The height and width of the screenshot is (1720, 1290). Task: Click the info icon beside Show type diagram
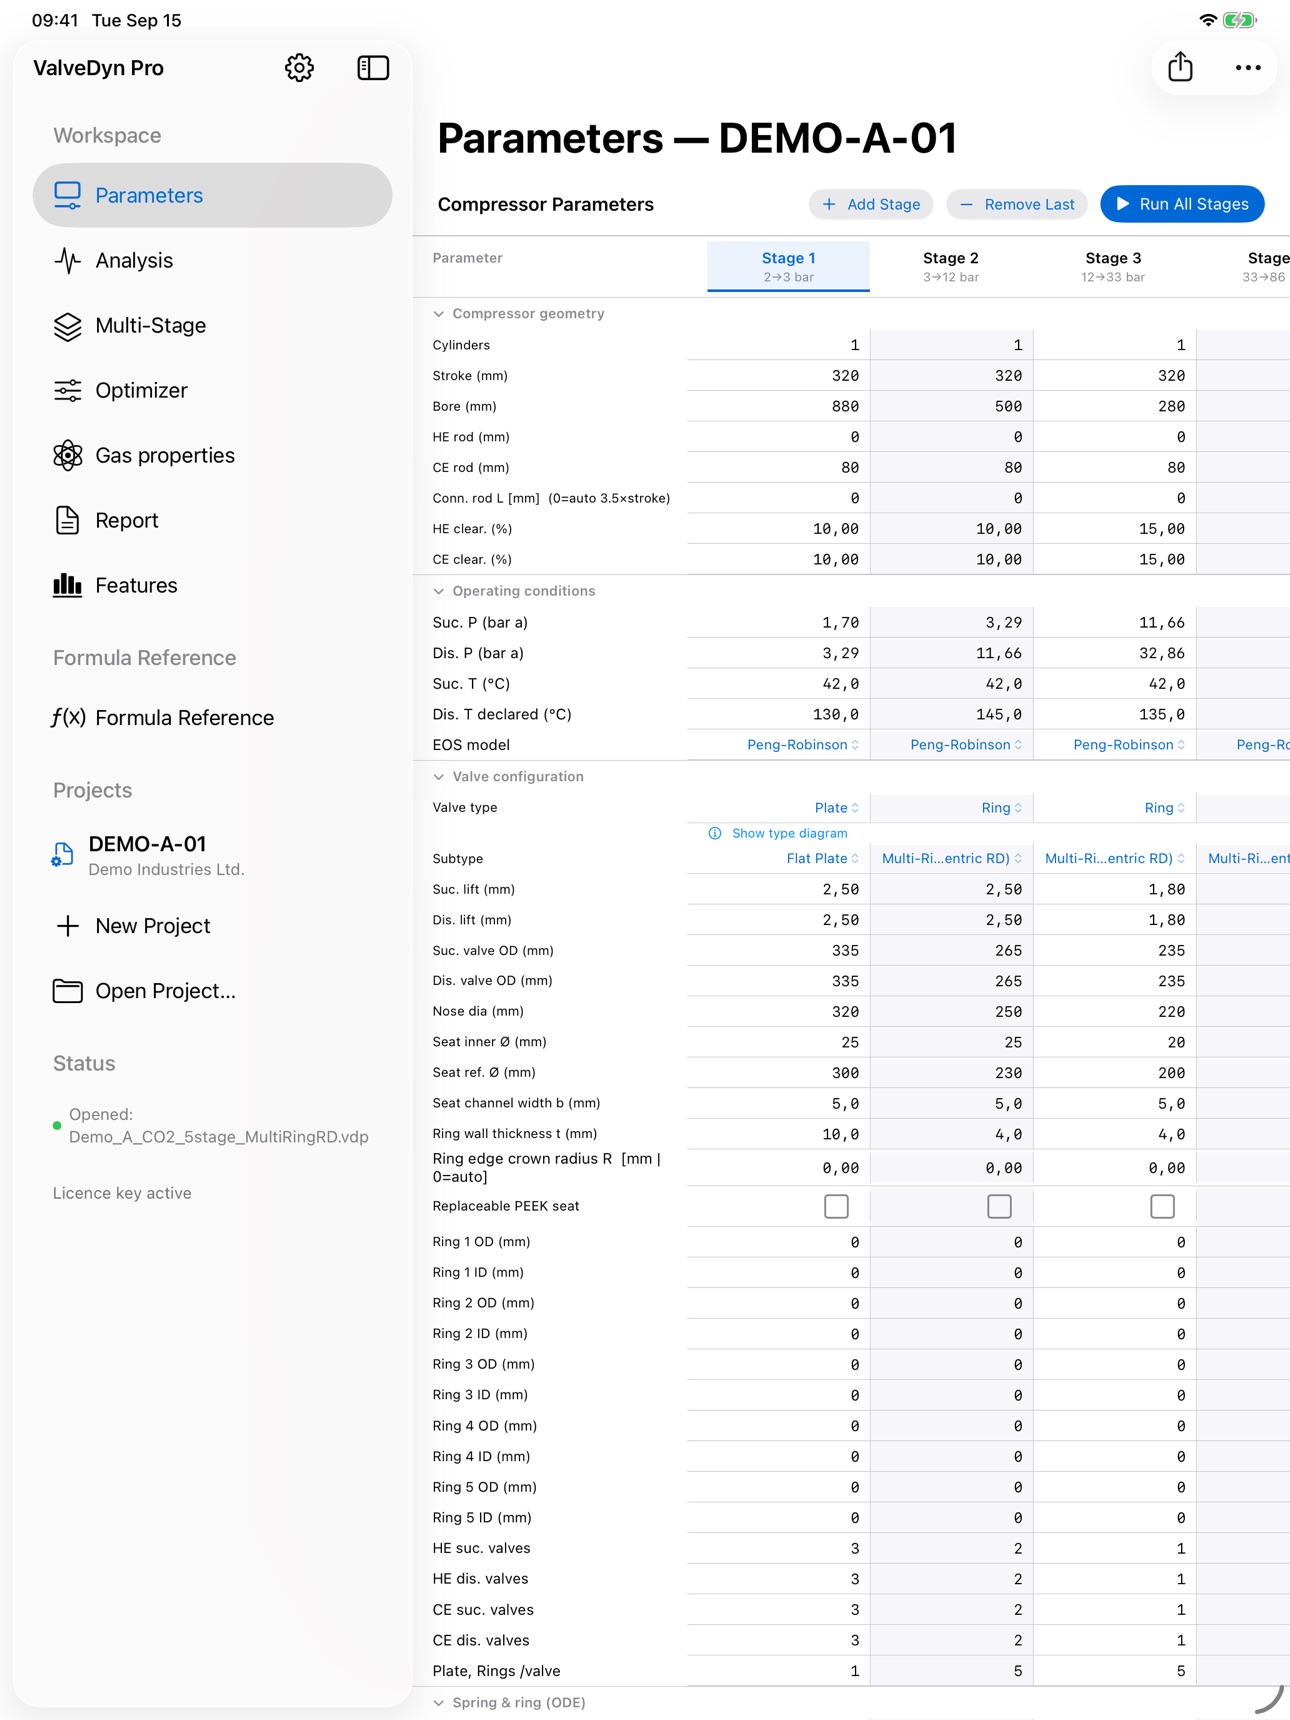coord(715,833)
